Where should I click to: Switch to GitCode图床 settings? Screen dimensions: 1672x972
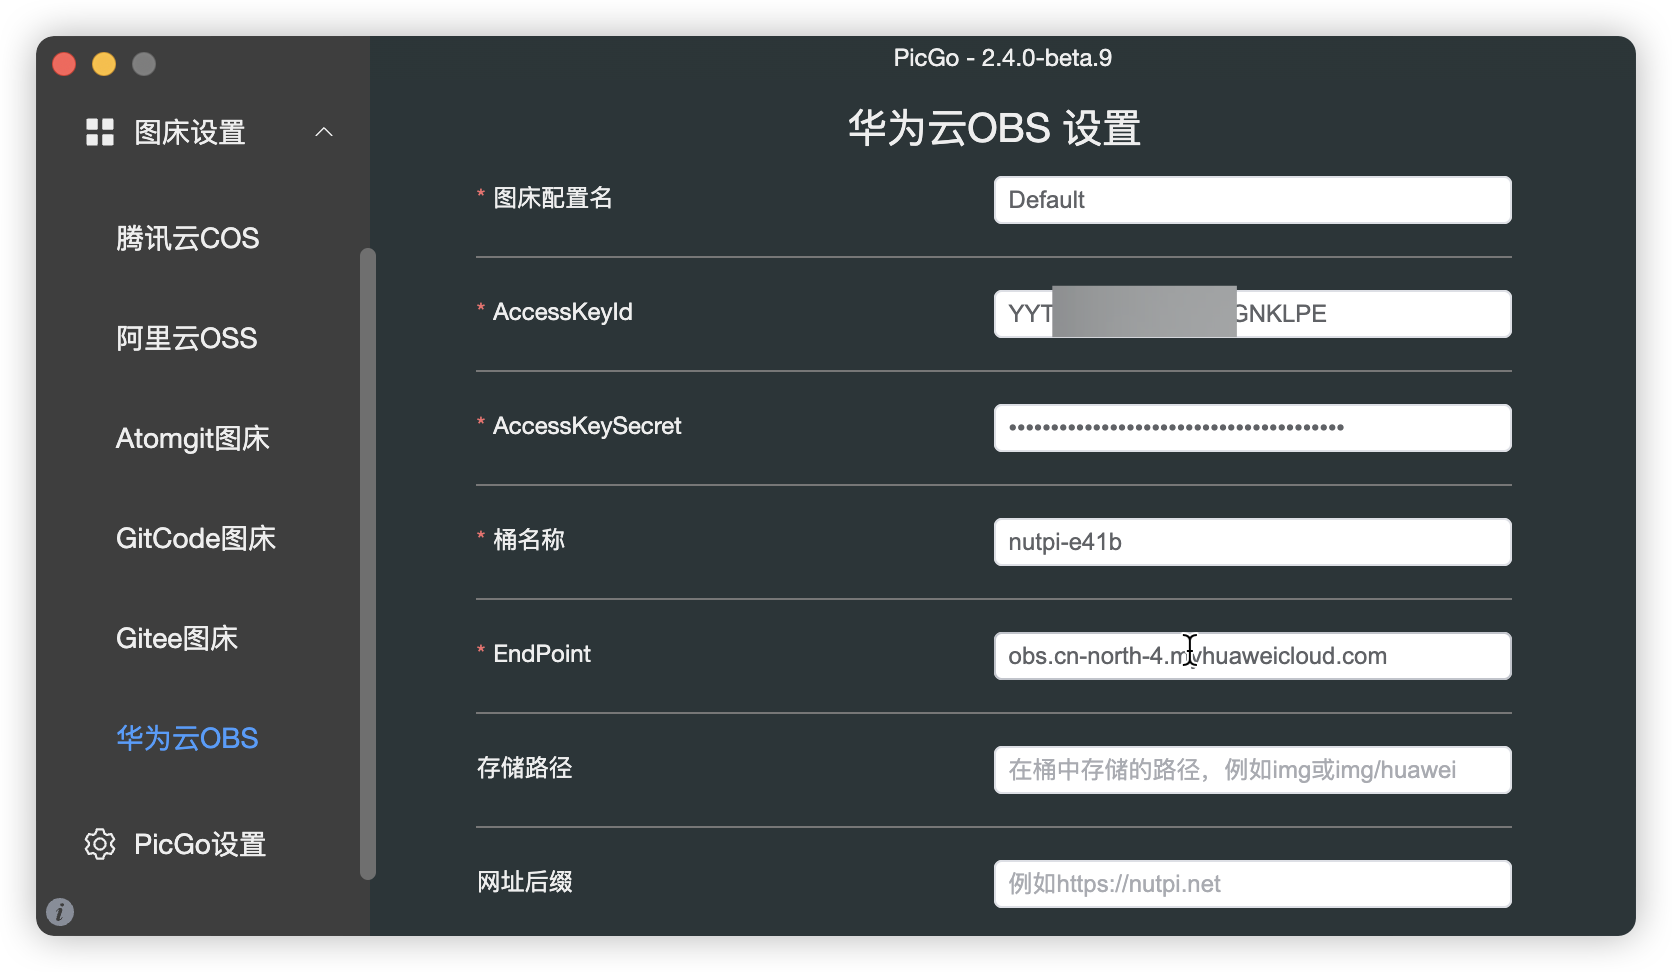tap(195, 538)
